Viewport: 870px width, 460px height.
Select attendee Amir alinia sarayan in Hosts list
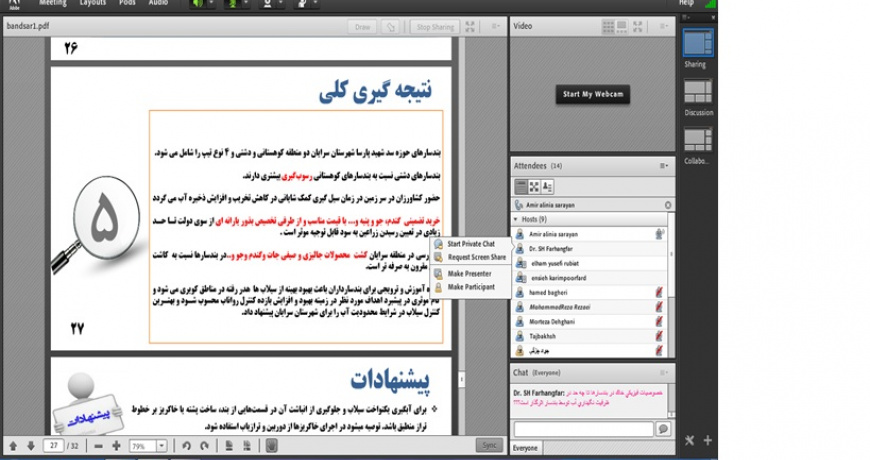590,234
